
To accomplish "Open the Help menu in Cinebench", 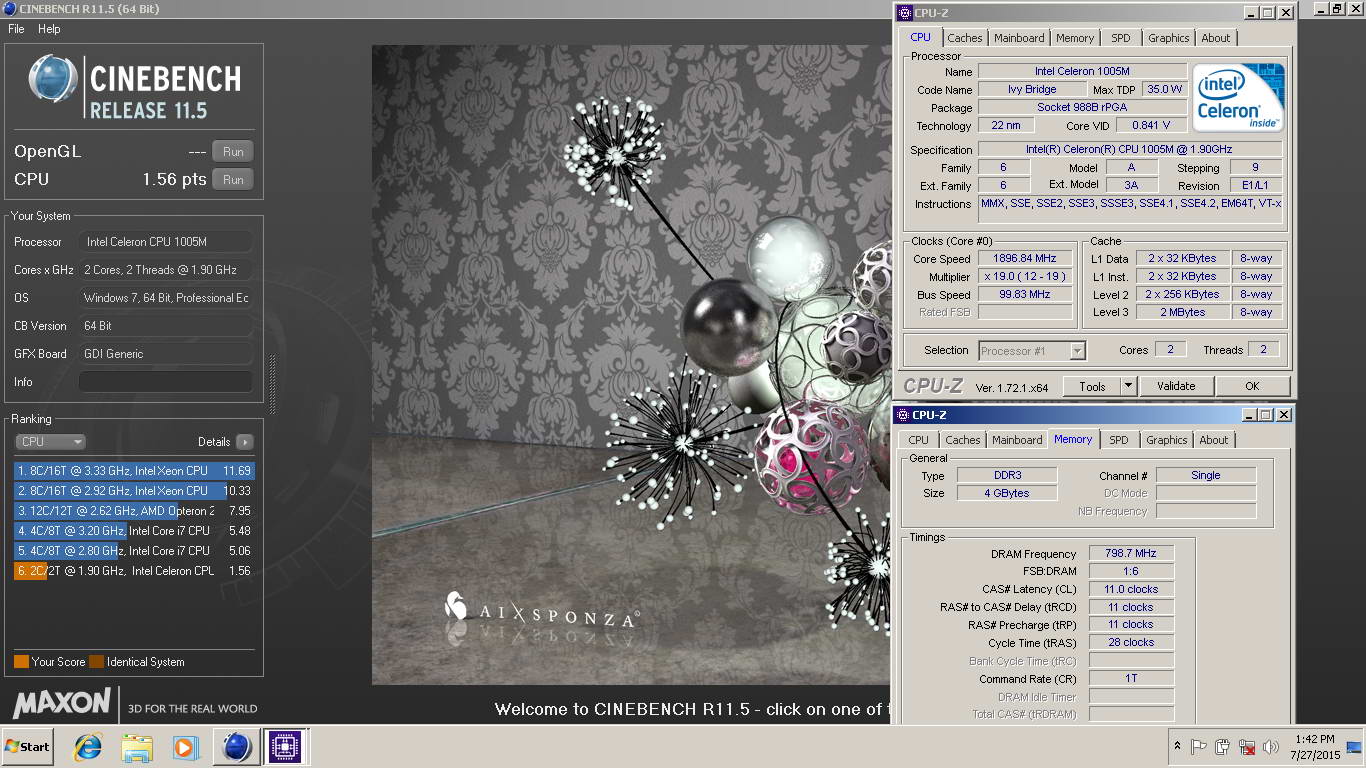I will click(x=49, y=29).
